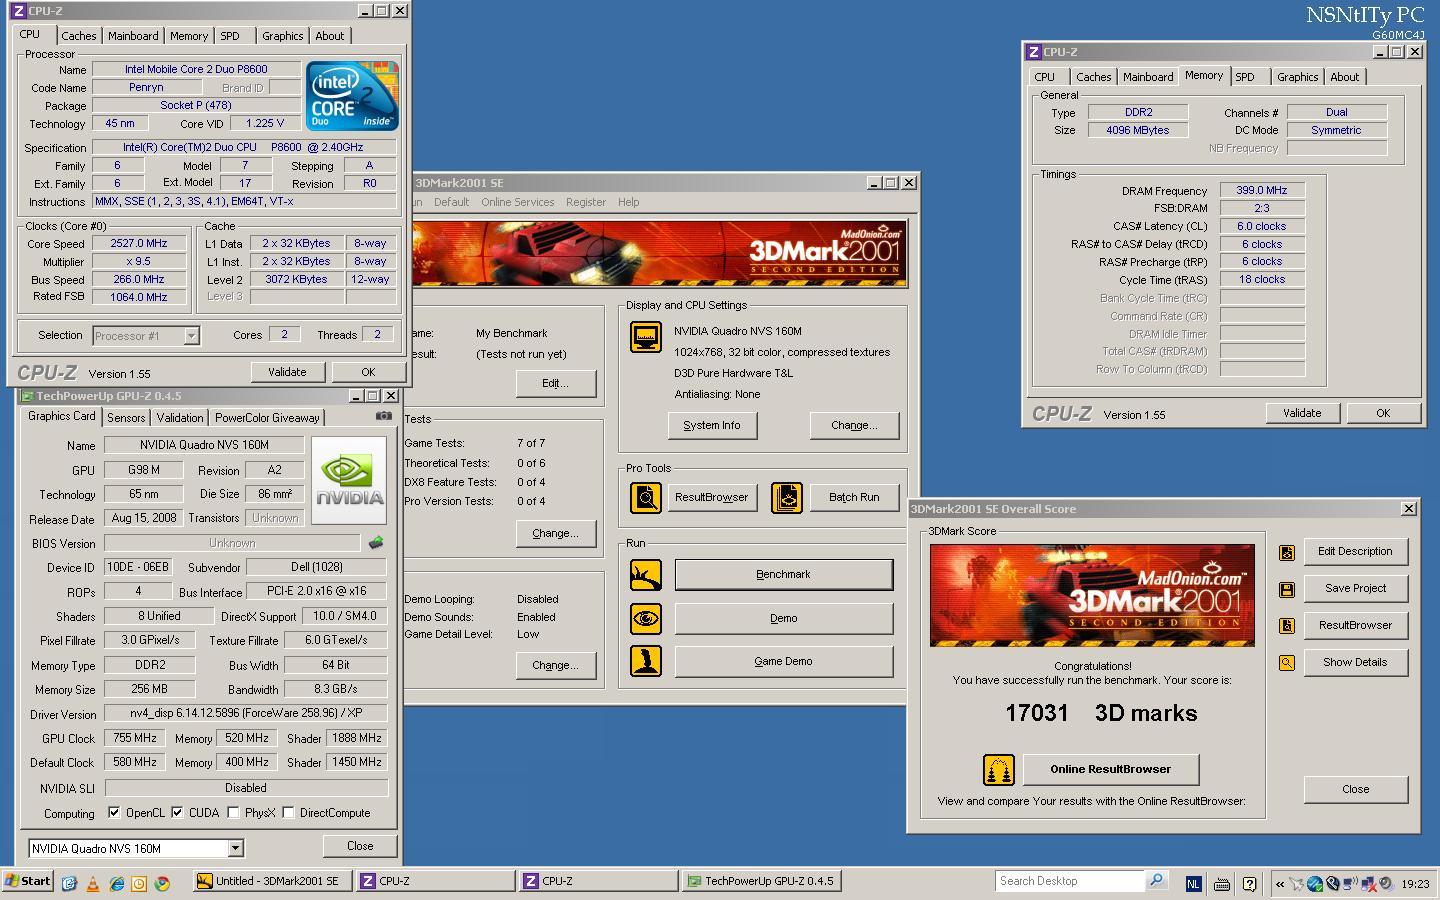Click the Online ResultBrowser people icon
This screenshot has width=1440, height=900.
click(x=999, y=770)
